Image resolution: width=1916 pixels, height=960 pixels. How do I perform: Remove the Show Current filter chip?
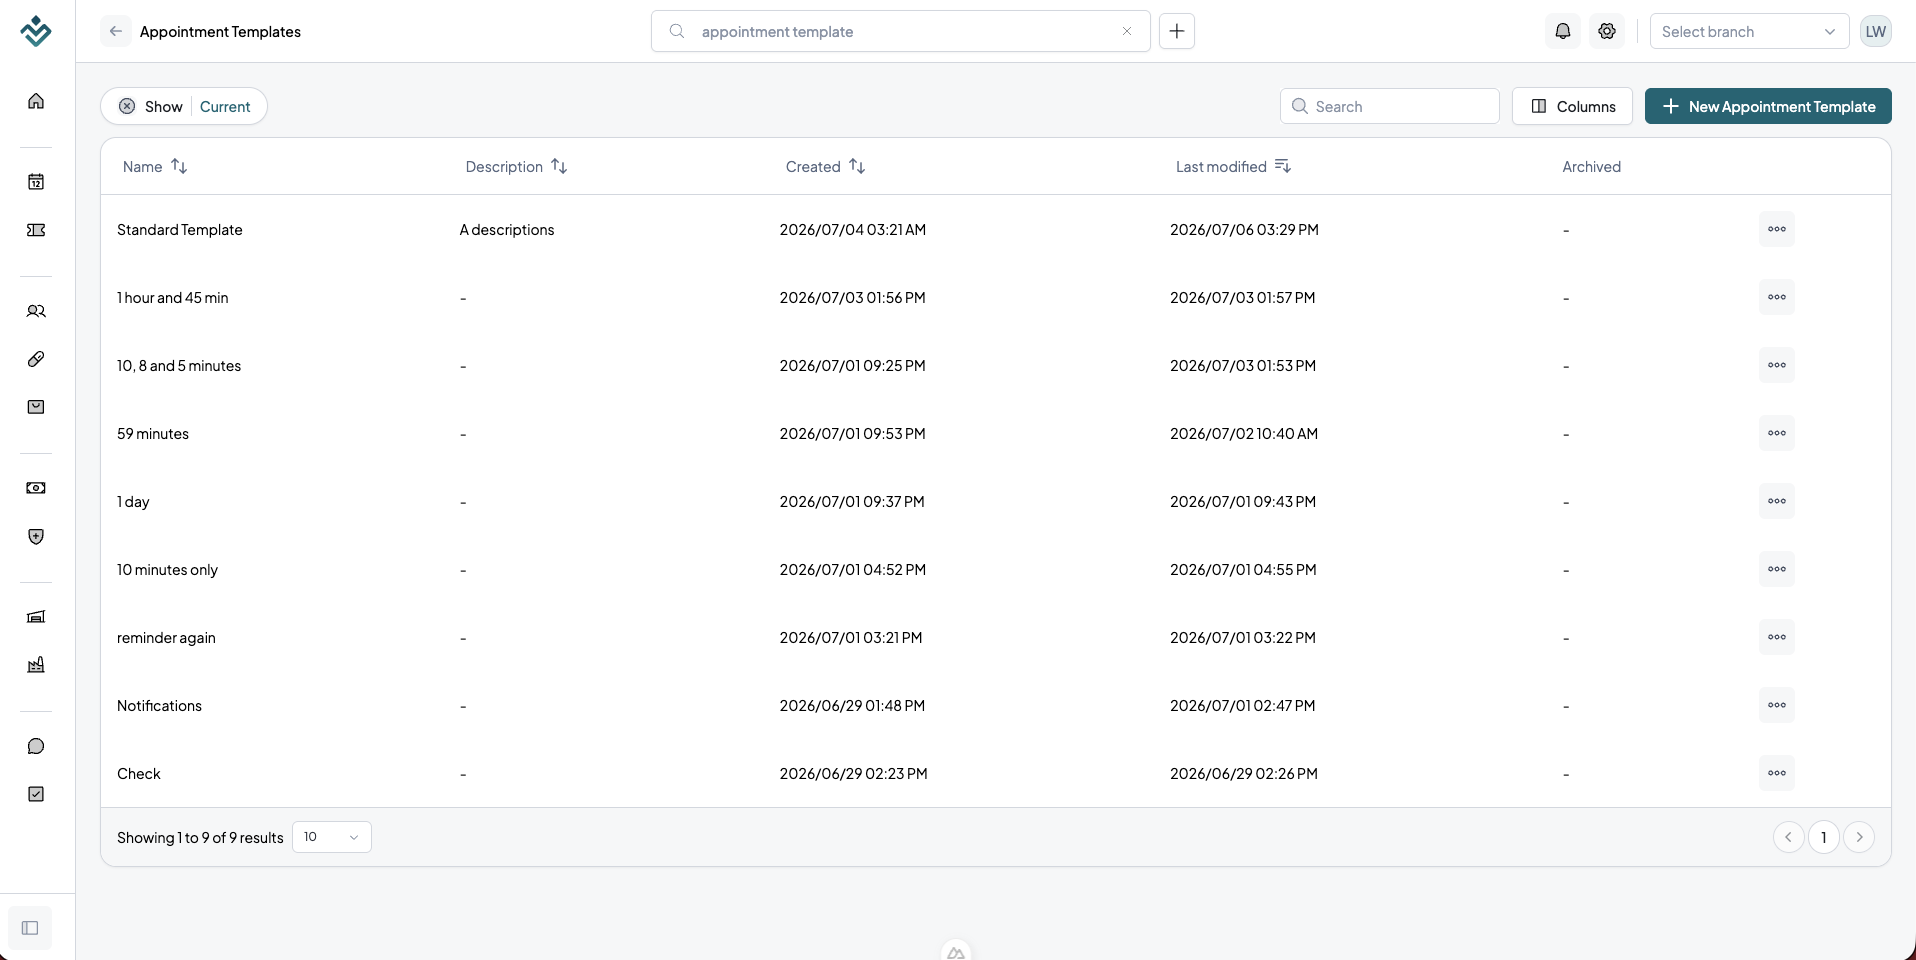tap(127, 106)
